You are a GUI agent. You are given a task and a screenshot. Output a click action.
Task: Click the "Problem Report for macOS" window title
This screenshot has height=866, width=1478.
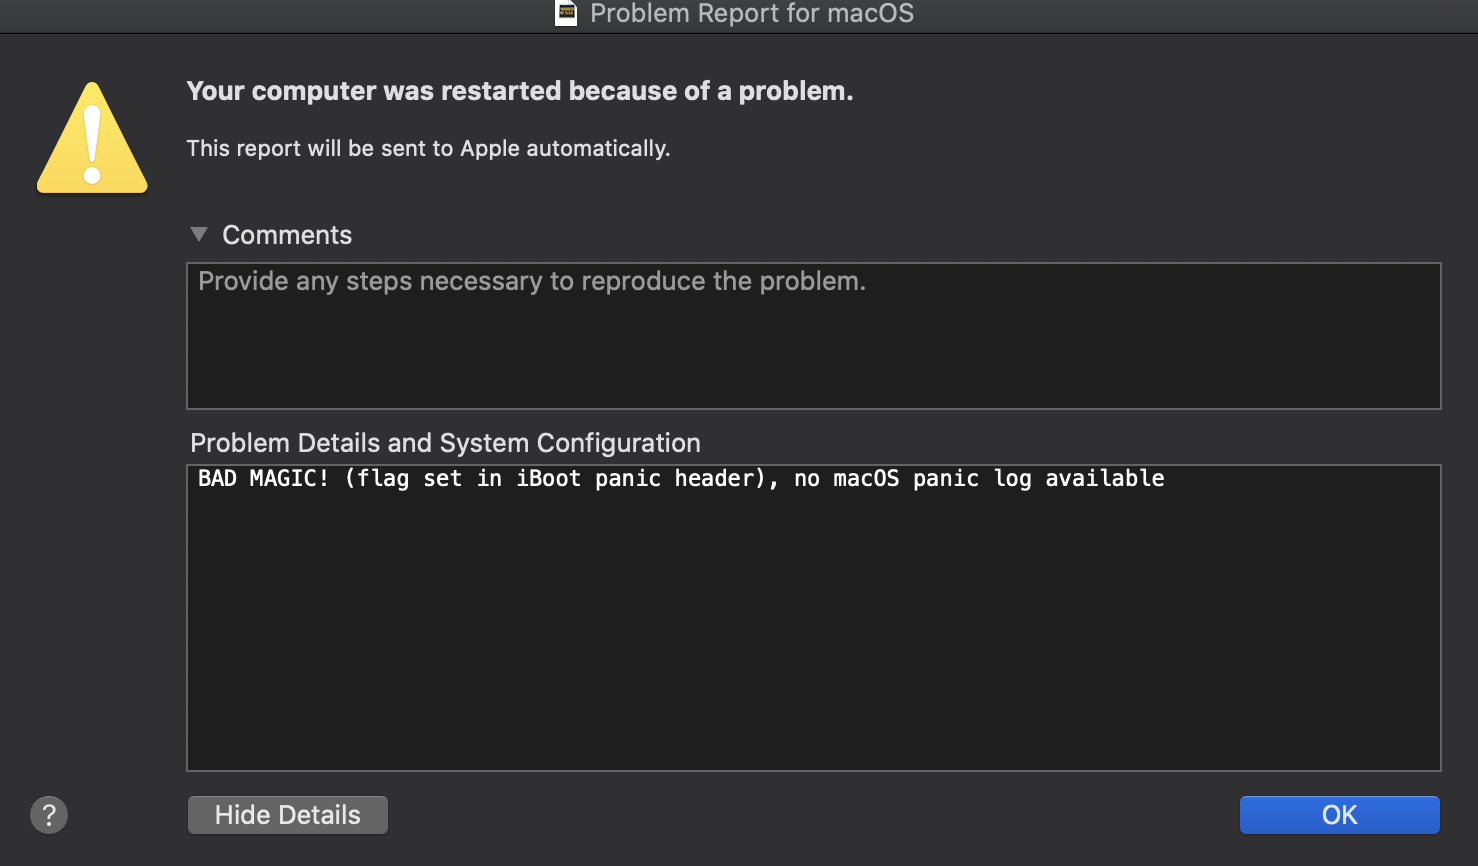pos(751,13)
